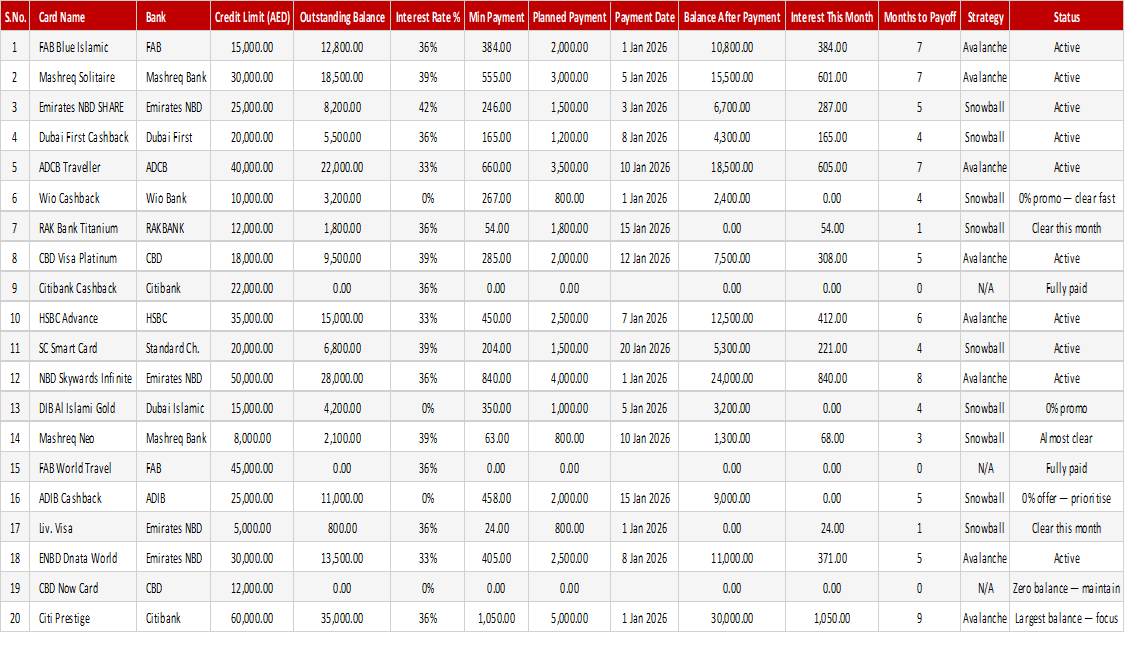Select the 7 Jan 2026 payment date
1125x661 pixels.
pyautogui.click(x=644, y=319)
